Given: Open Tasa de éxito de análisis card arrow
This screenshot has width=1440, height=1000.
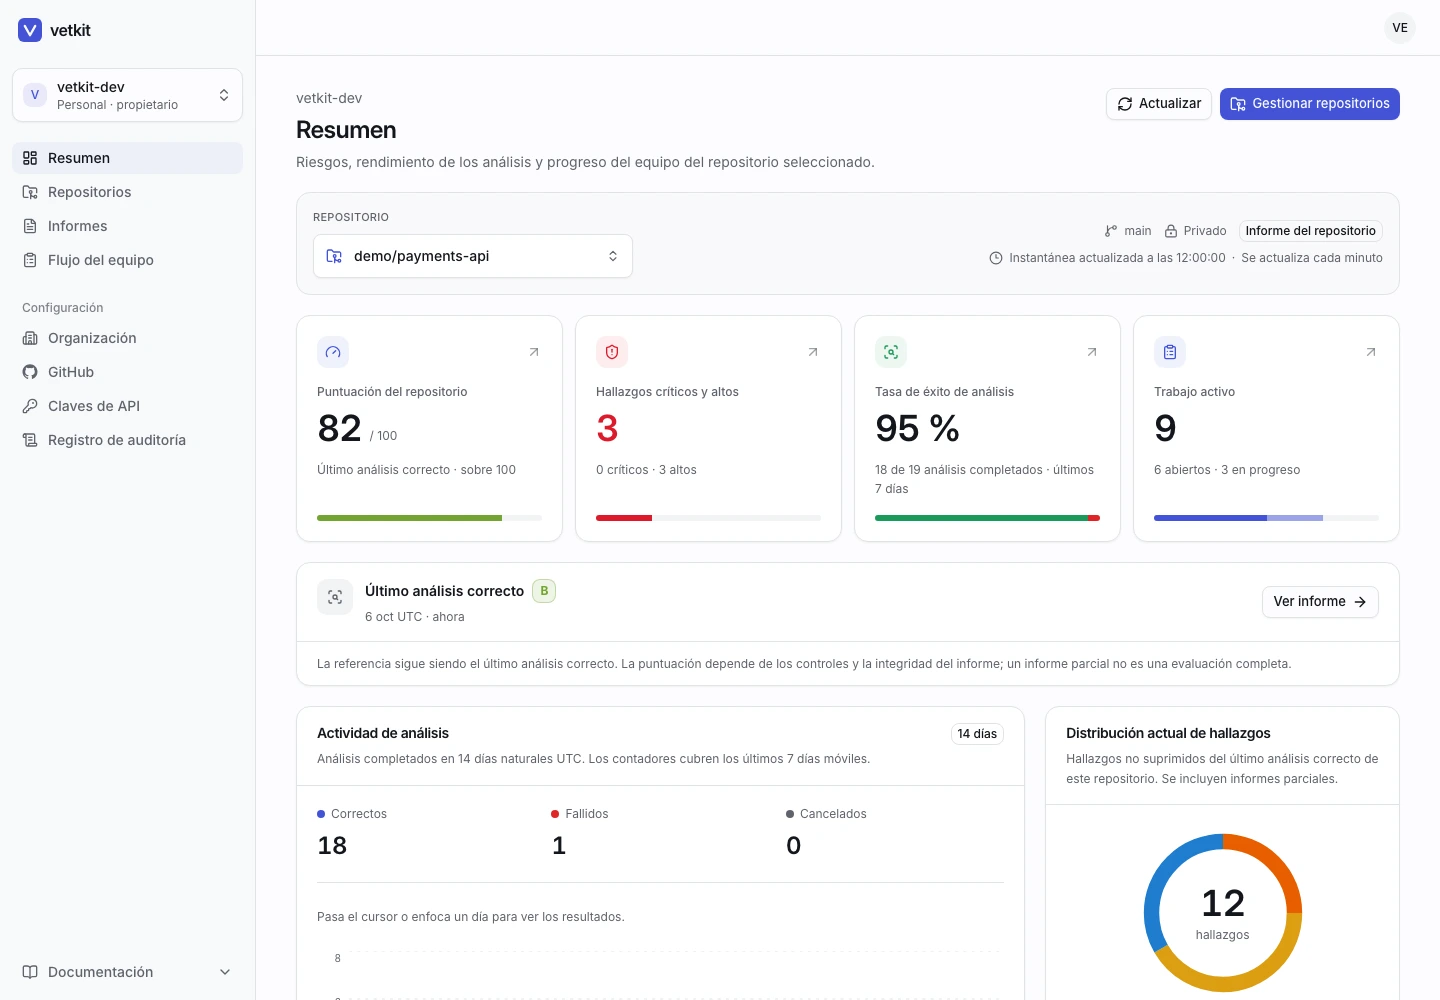Looking at the screenshot, I should coord(1092,352).
